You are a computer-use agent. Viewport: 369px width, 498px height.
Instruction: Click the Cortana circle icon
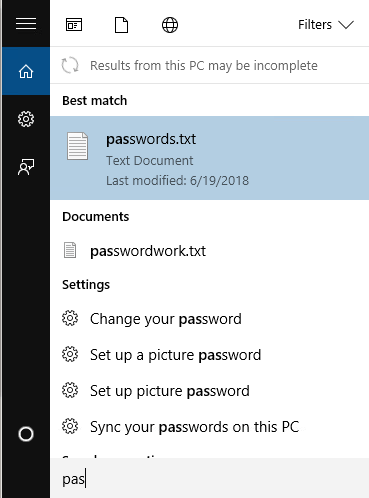(x=26, y=434)
